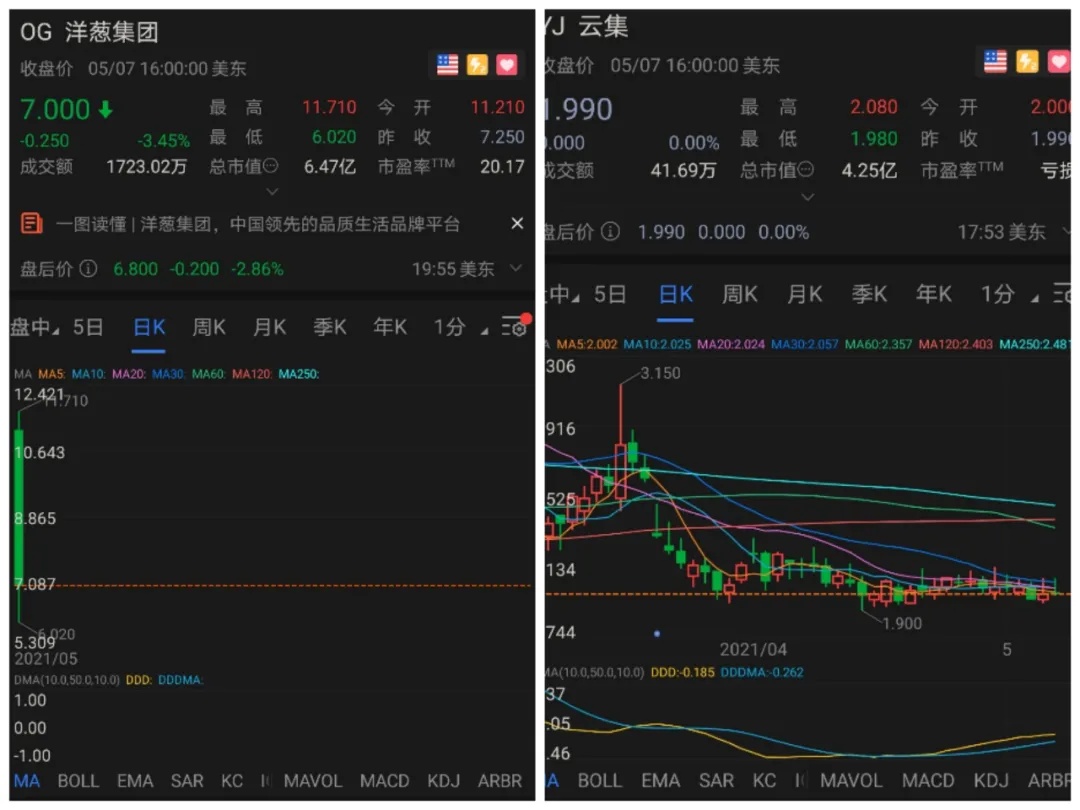Open chart settings icon in OG panel

(x=515, y=326)
